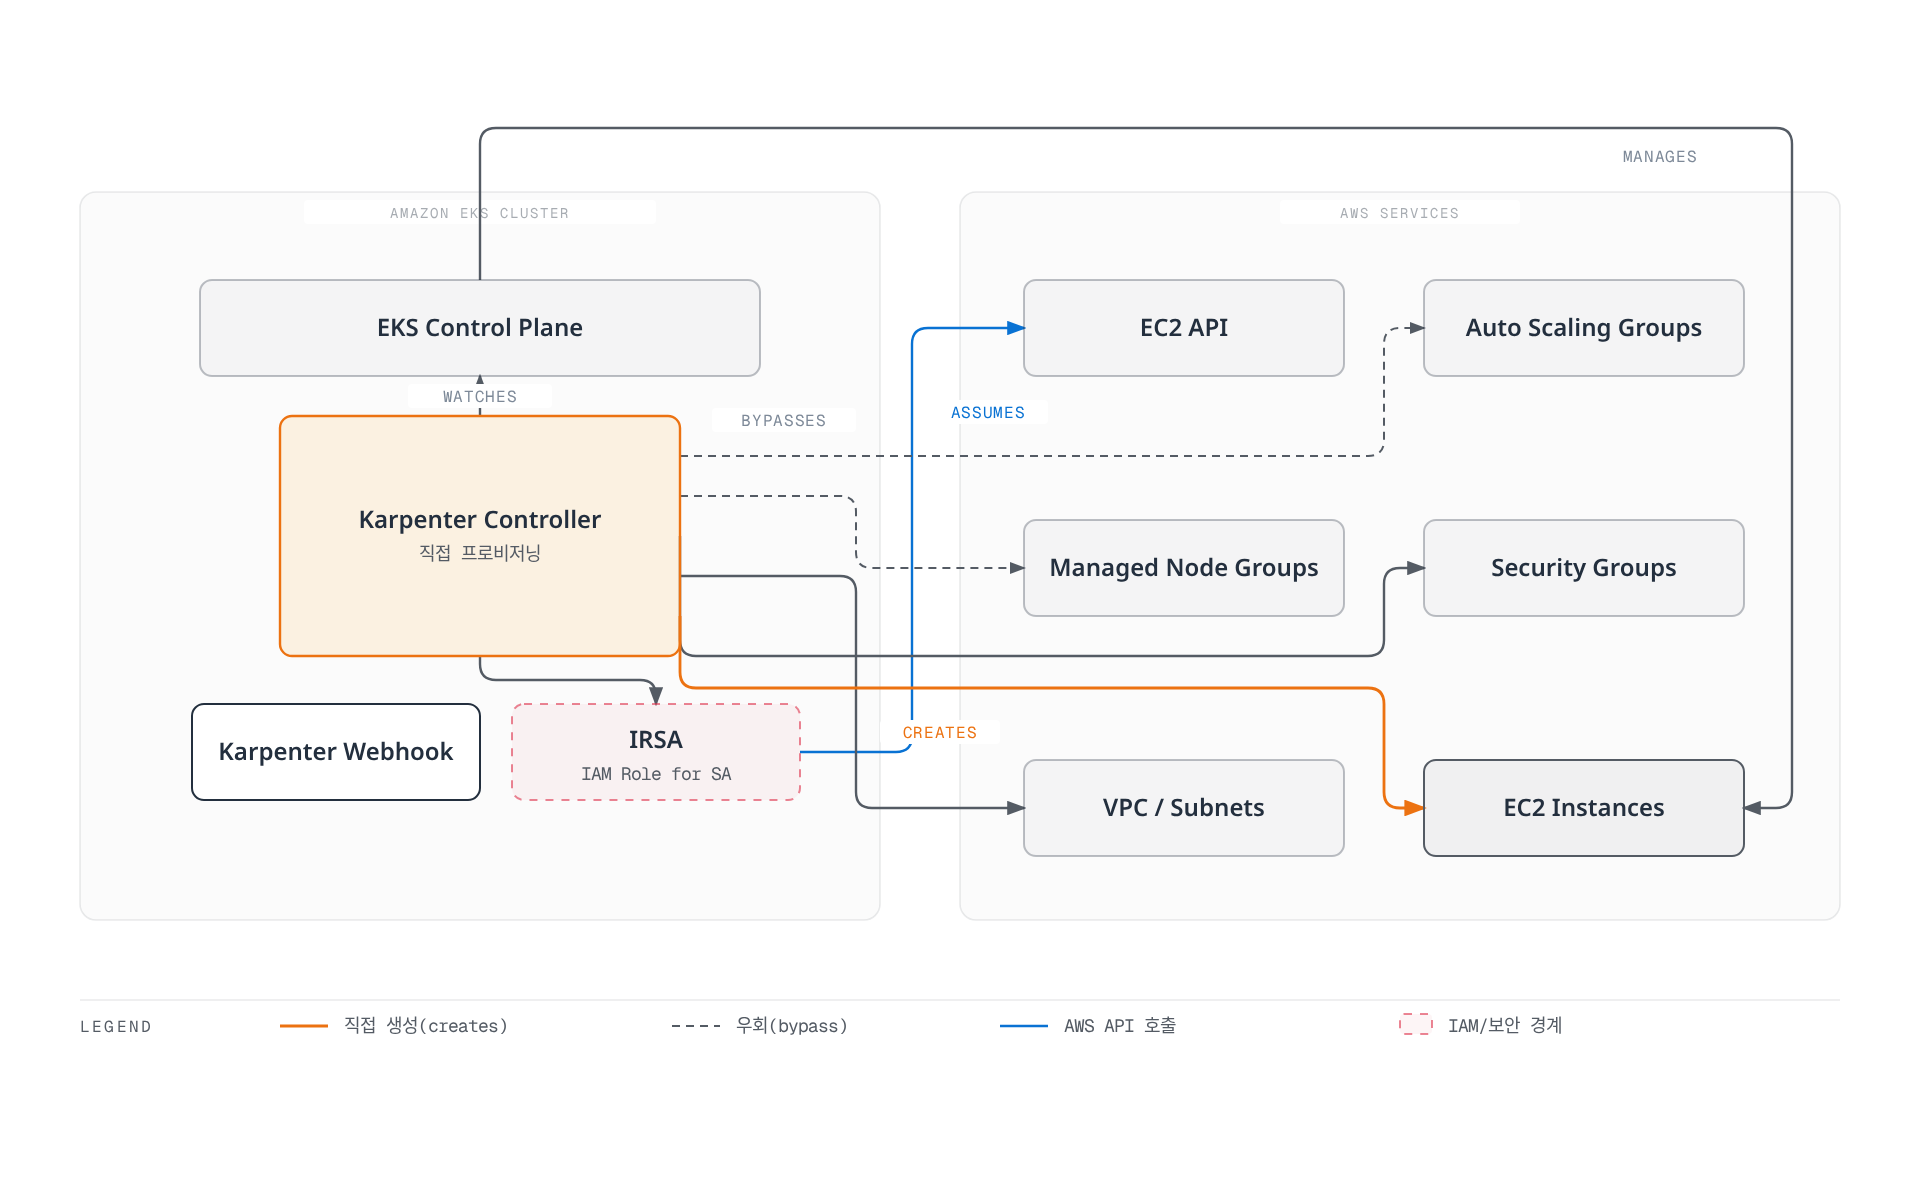
Task: Click the orange creates line legend swatch
Action: [304, 1026]
